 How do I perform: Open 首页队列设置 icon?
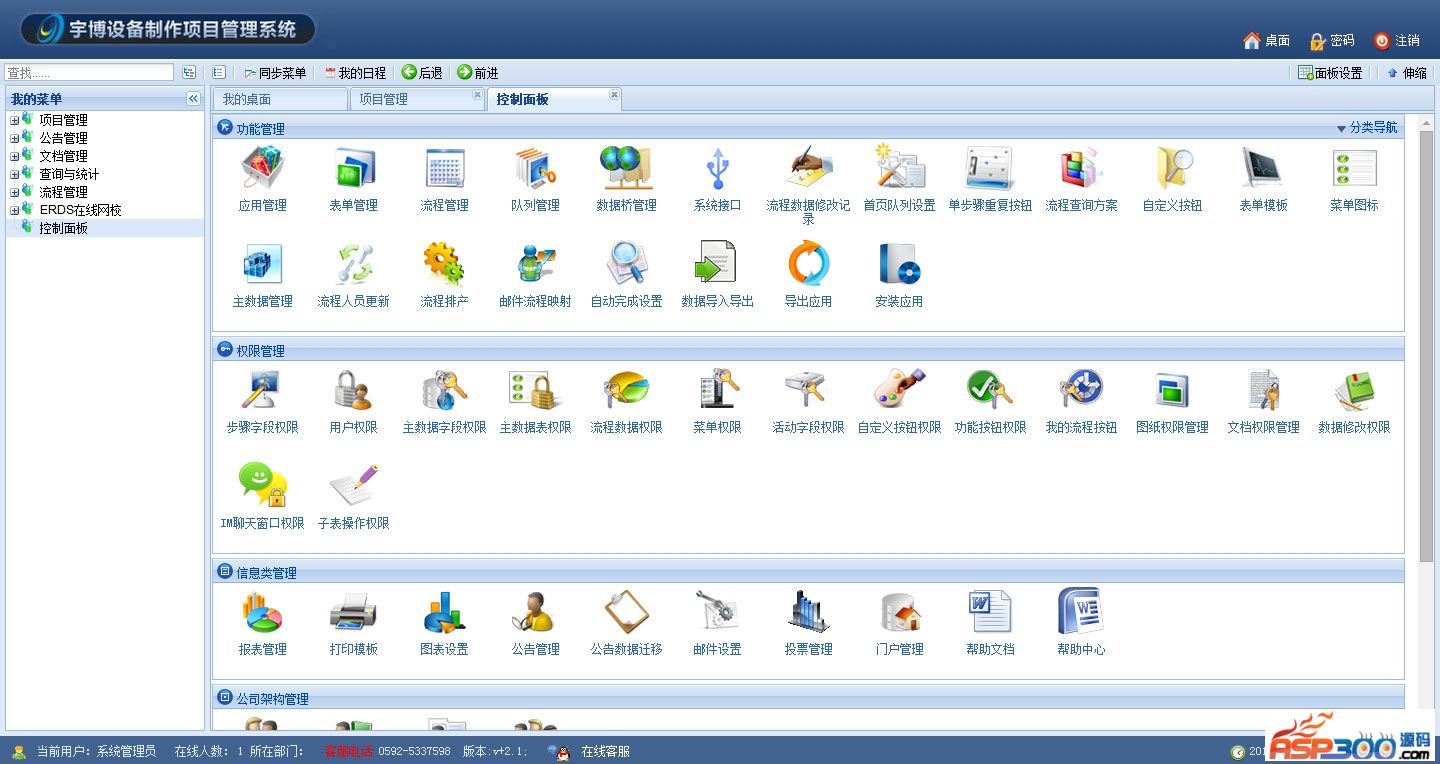click(x=899, y=168)
